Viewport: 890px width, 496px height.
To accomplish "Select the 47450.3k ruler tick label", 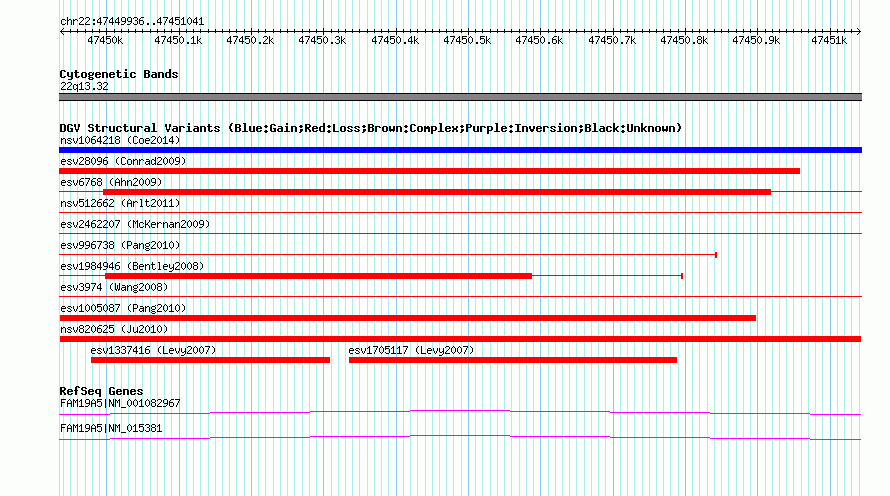I will [x=322, y=40].
